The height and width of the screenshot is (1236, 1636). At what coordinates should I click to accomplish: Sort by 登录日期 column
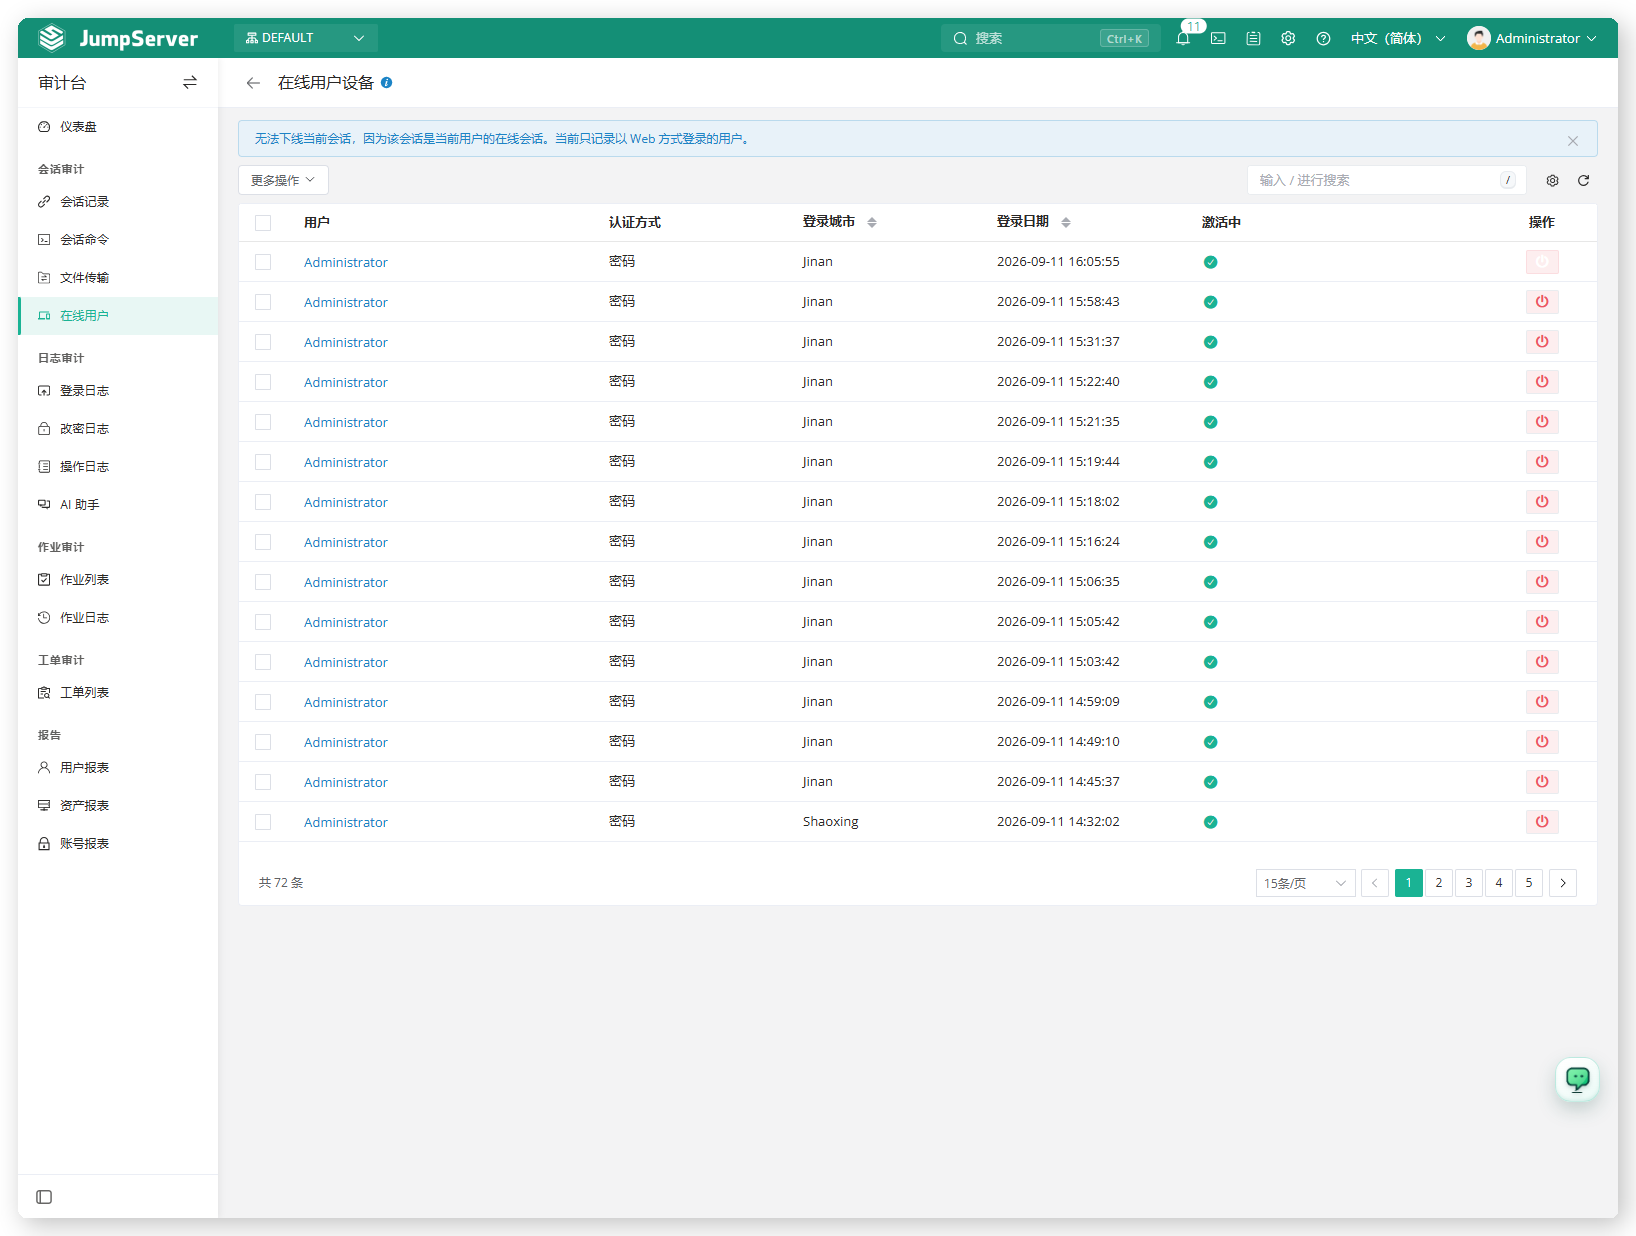(1065, 222)
